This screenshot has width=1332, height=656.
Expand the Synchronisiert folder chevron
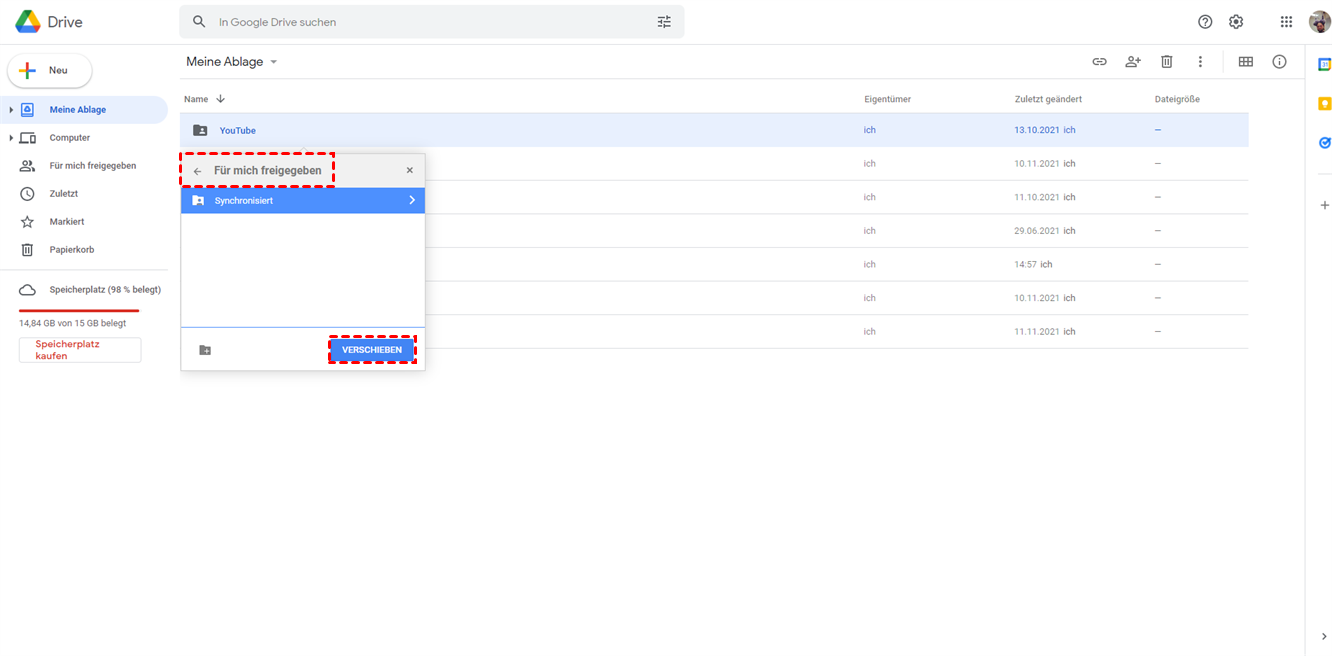(411, 201)
